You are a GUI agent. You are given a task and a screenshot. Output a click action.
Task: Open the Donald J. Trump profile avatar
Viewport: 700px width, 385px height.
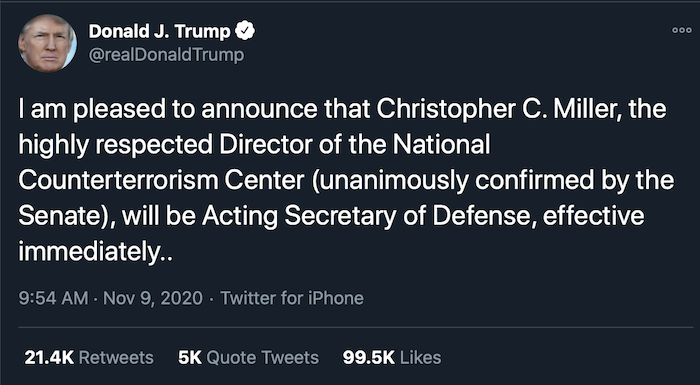47,43
